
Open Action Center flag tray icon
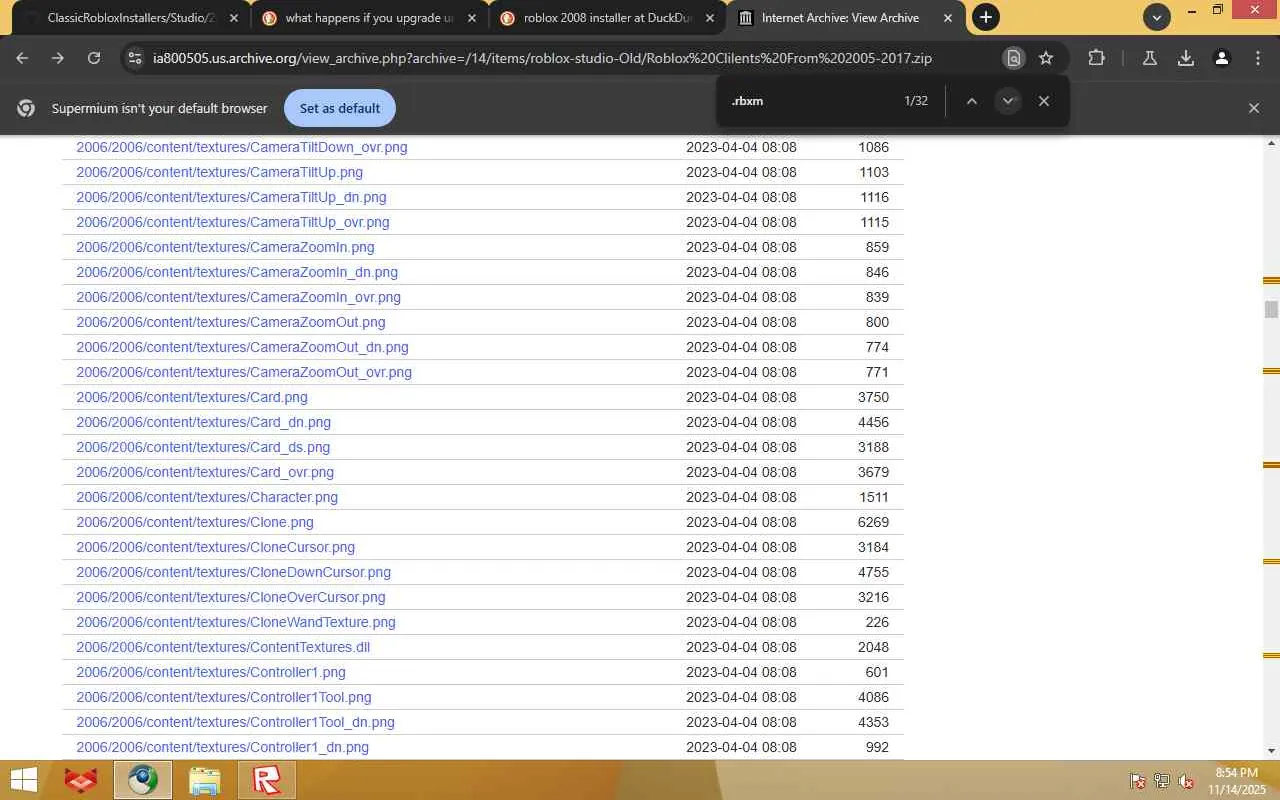pos(1137,781)
